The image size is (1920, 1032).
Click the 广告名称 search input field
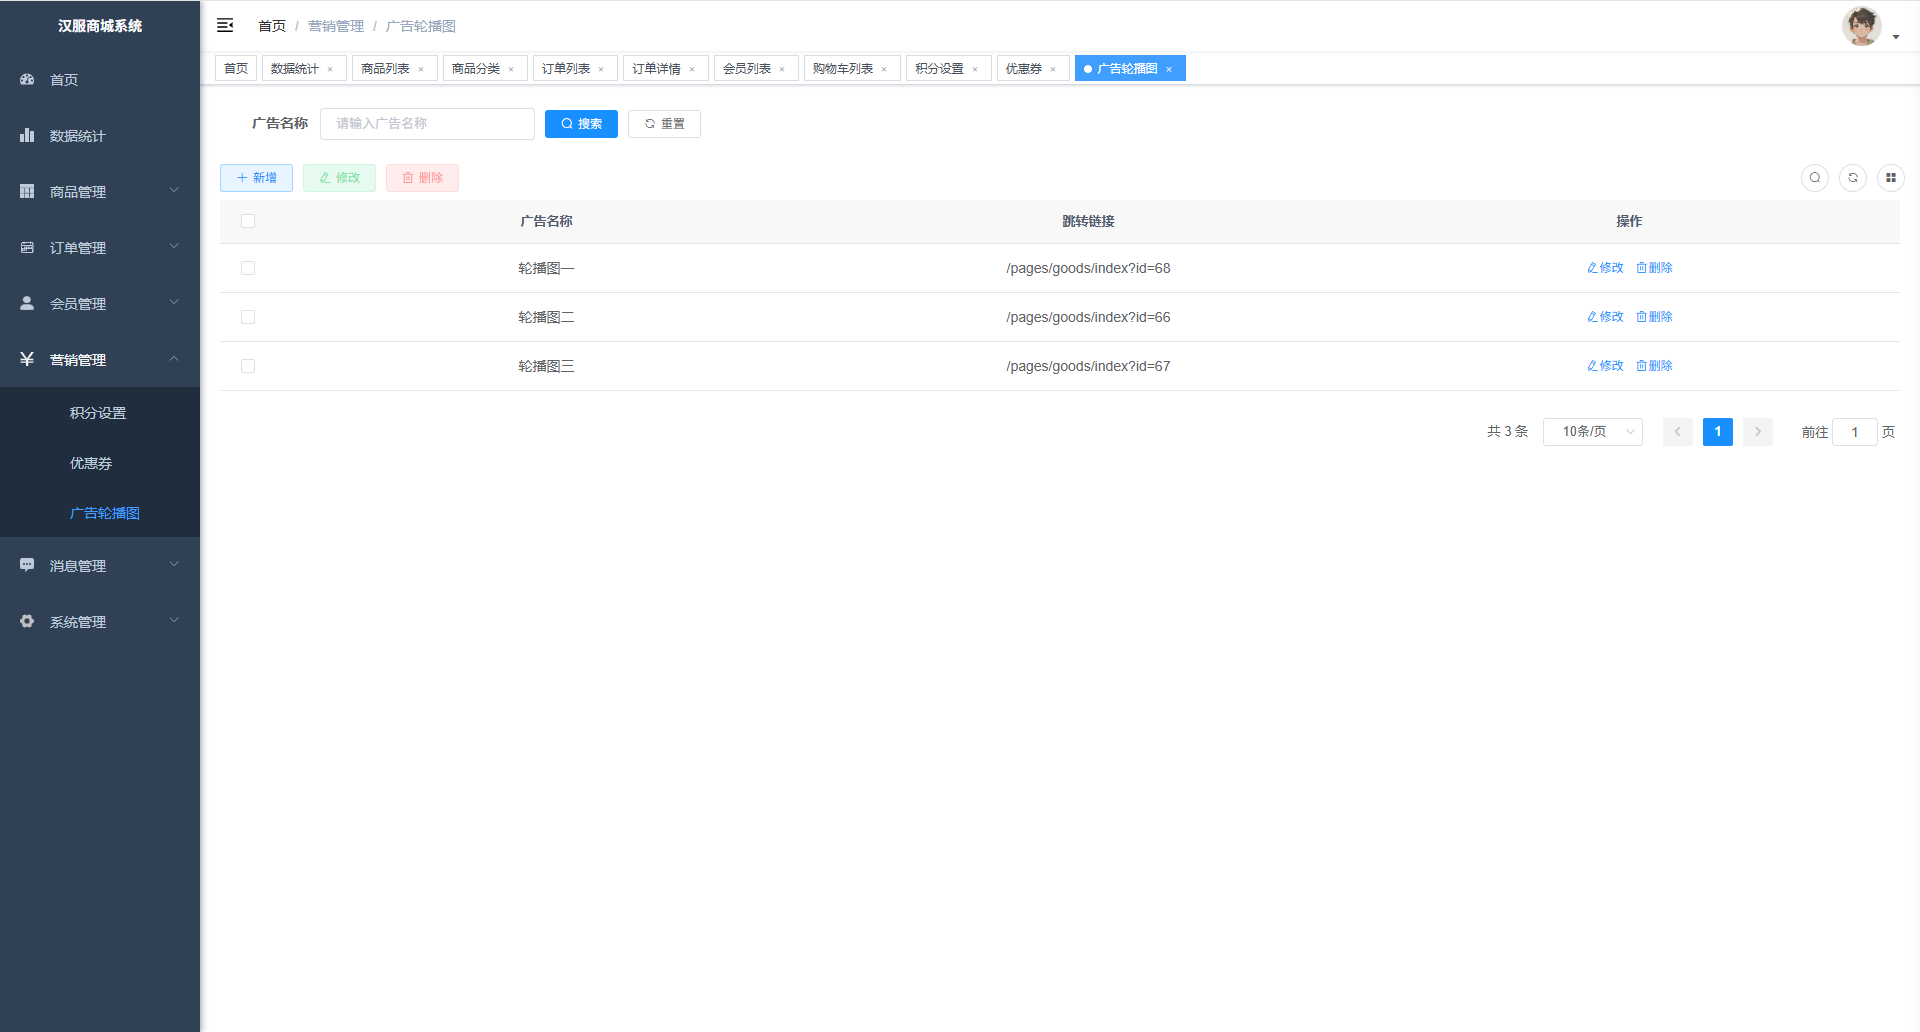427,124
